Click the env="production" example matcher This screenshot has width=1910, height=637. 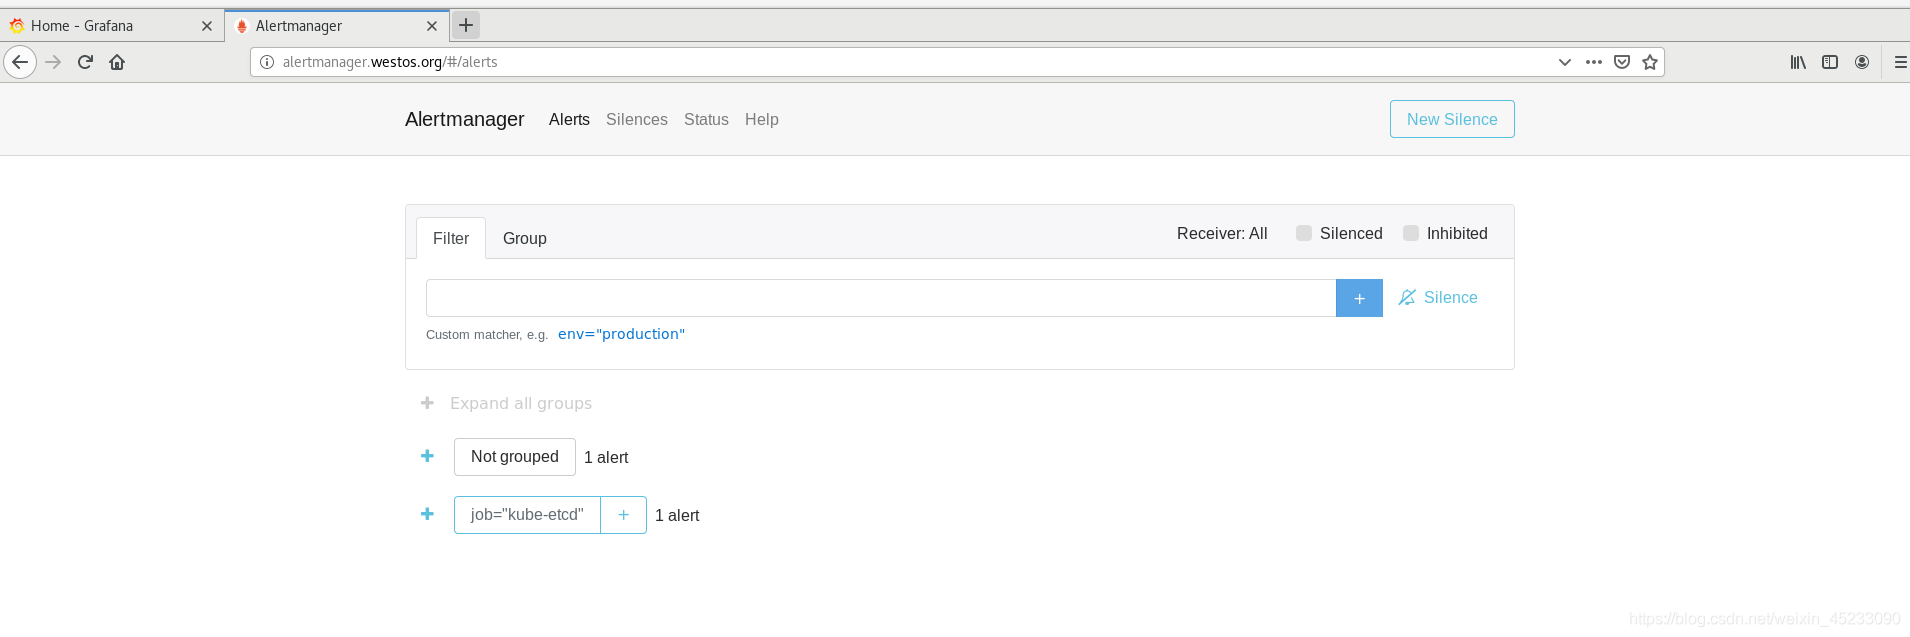click(622, 334)
